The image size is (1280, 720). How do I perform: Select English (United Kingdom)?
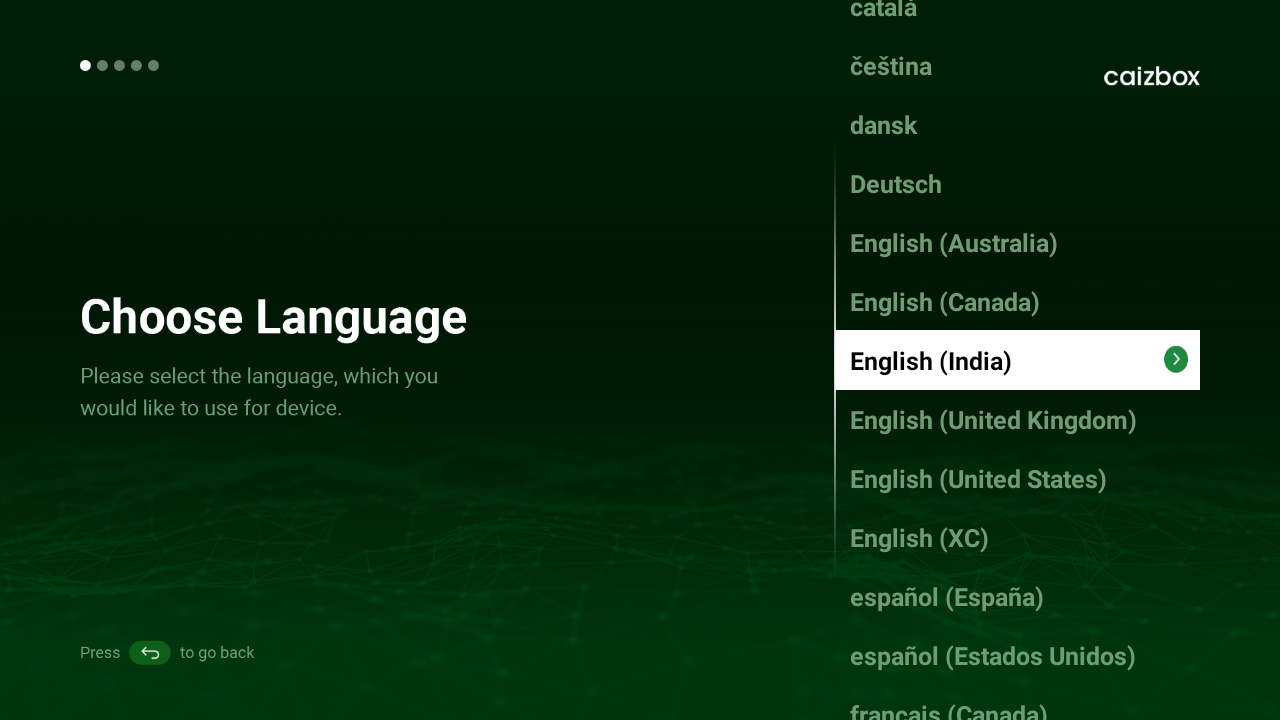993,420
